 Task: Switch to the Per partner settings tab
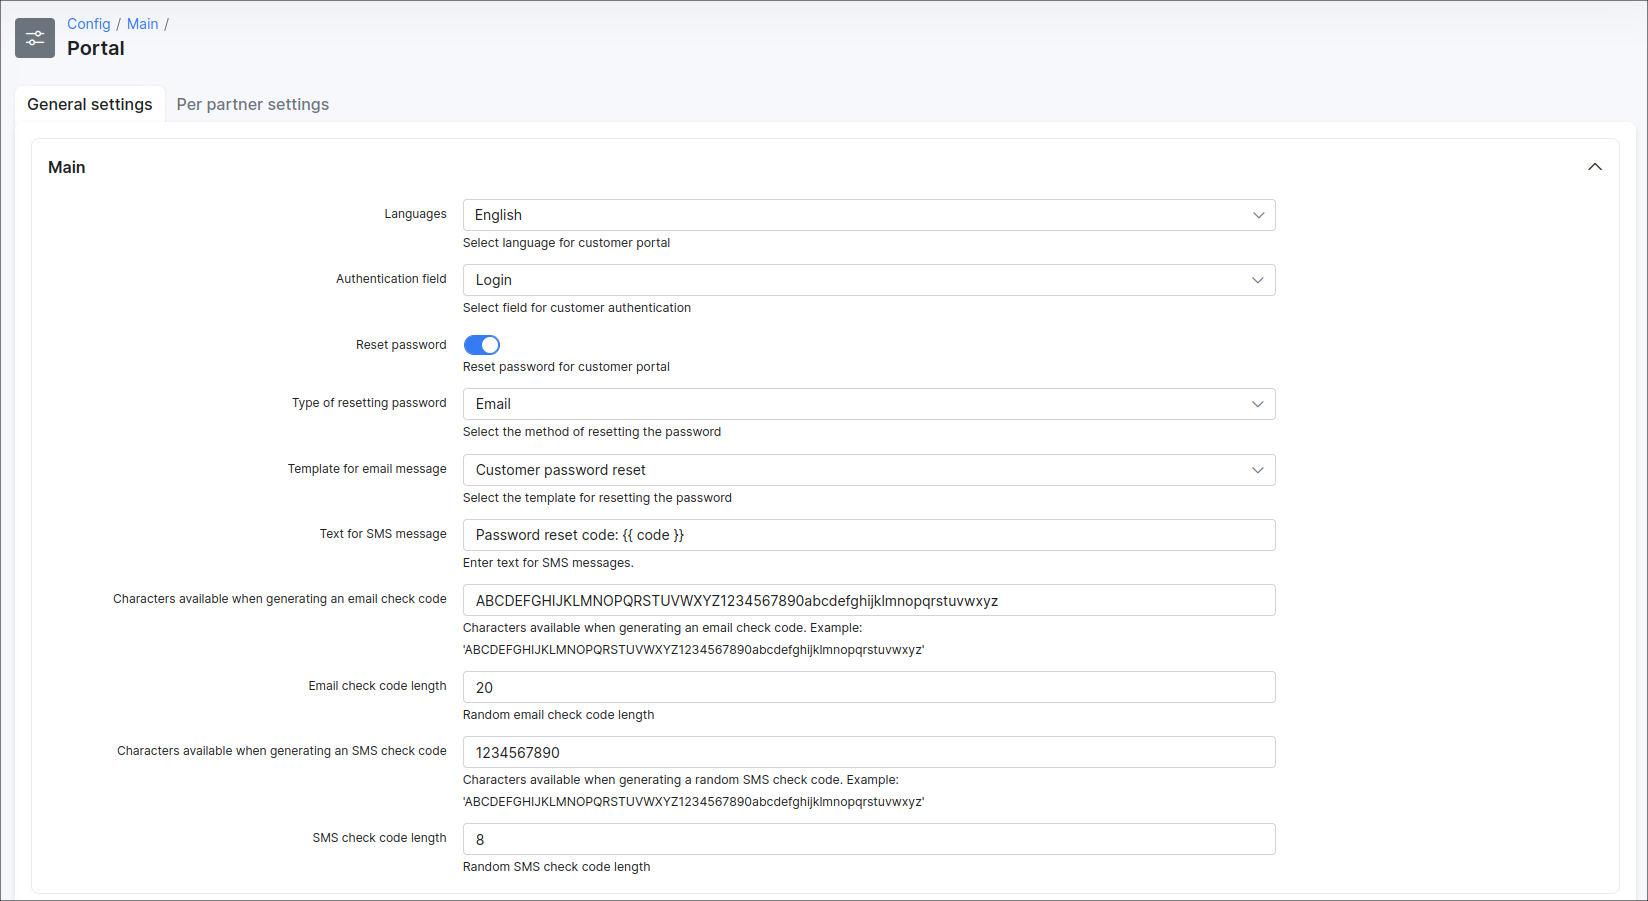pos(252,104)
